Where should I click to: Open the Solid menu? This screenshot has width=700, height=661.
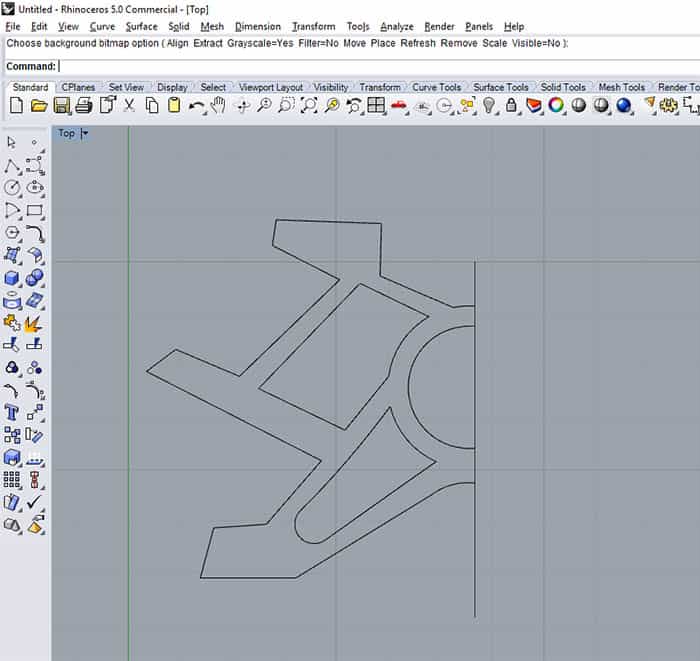pyautogui.click(x=179, y=27)
